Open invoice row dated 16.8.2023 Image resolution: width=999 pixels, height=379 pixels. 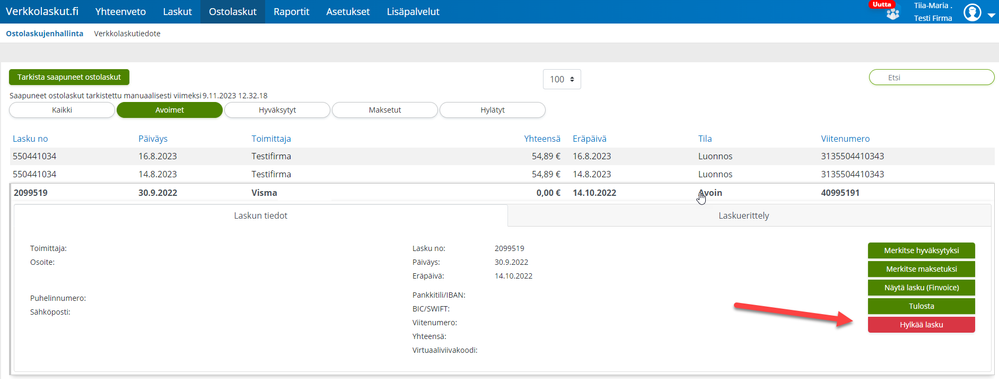pos(501,156)
